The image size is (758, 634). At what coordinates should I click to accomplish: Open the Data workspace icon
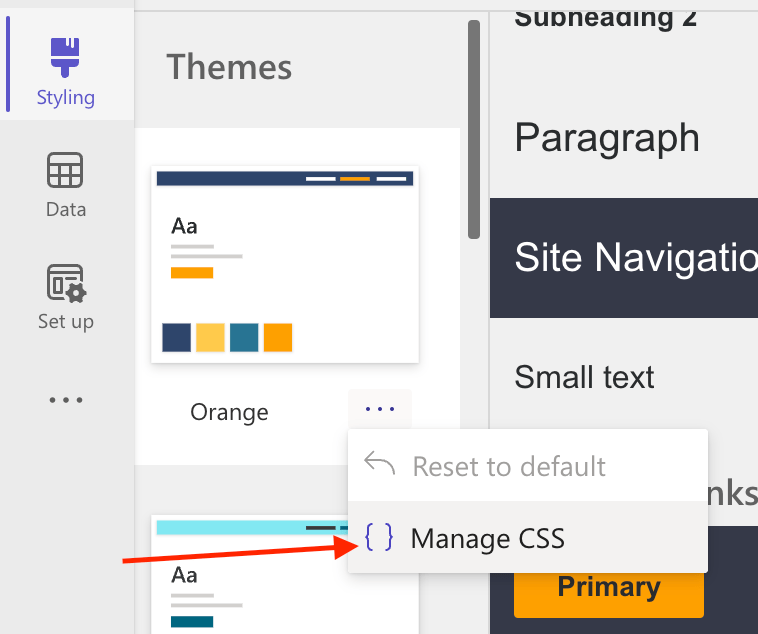[x=66, y=185]
